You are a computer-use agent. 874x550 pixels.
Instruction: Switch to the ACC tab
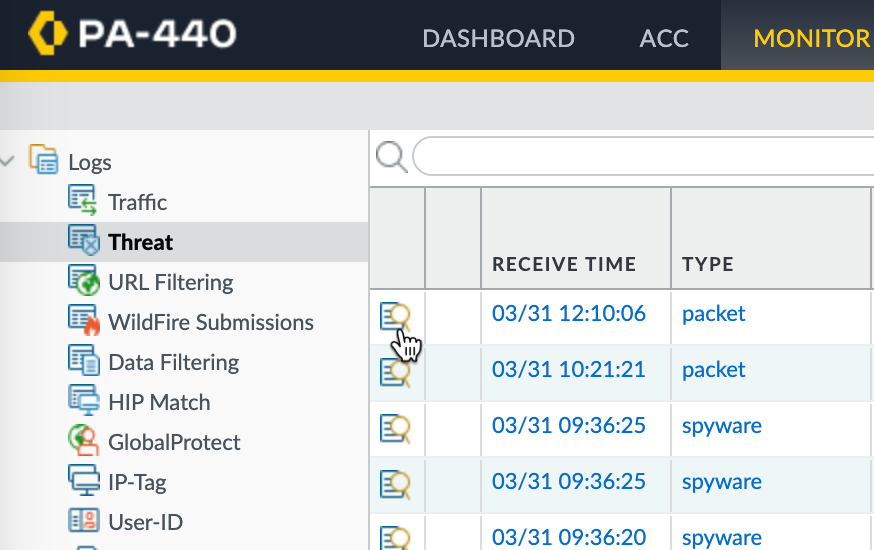[x=664, y=39]
